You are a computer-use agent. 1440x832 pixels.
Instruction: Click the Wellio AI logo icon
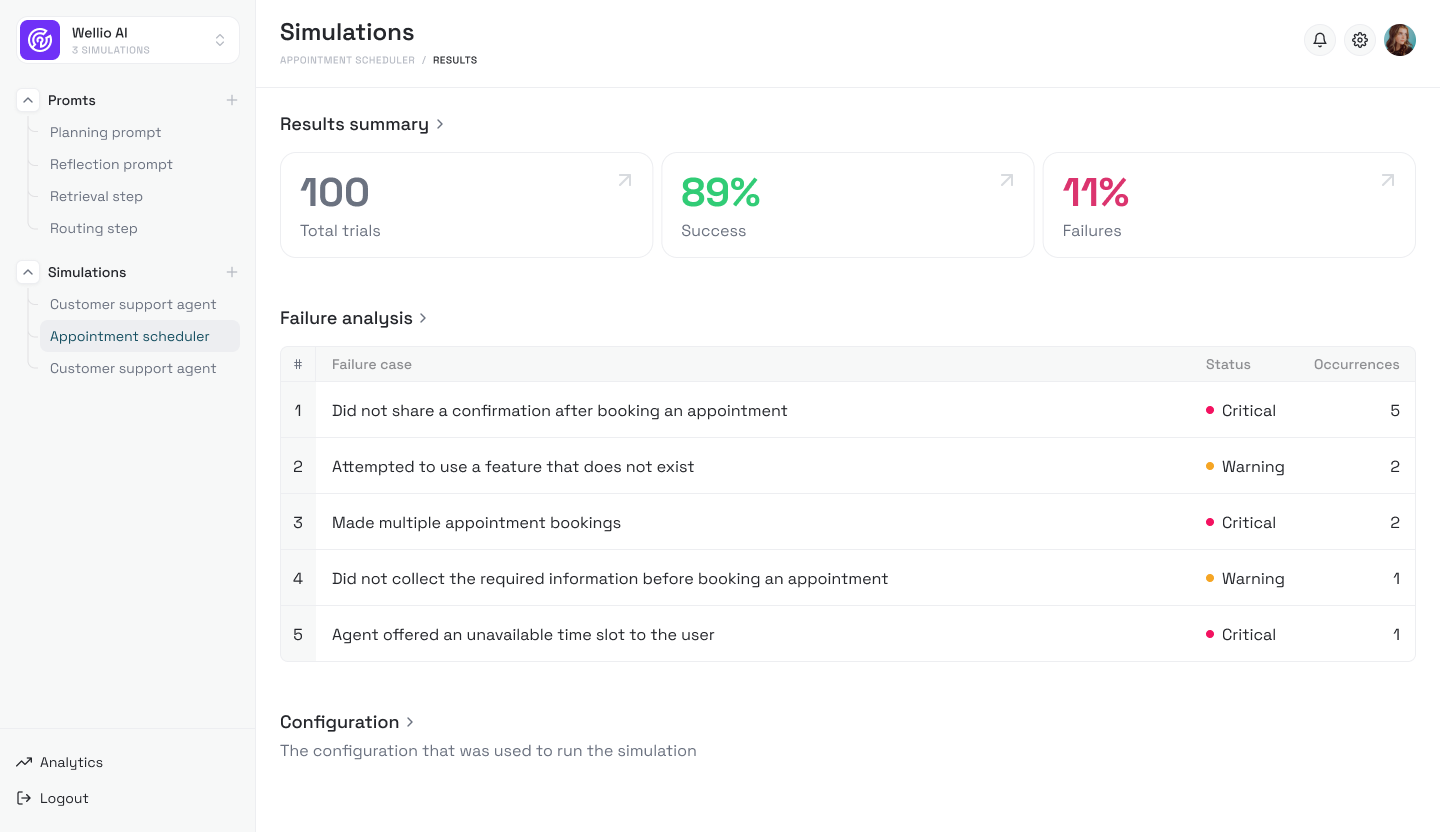coord(40,40)
